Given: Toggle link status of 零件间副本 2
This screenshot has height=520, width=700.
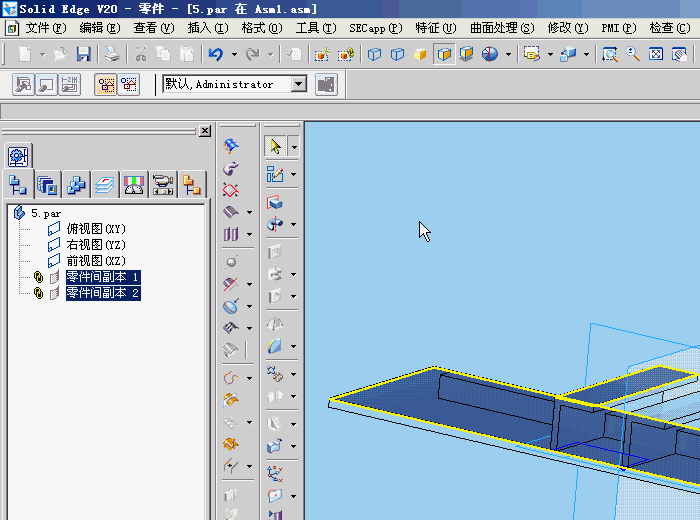Looking at the screenshot, I should pos(38,293).
